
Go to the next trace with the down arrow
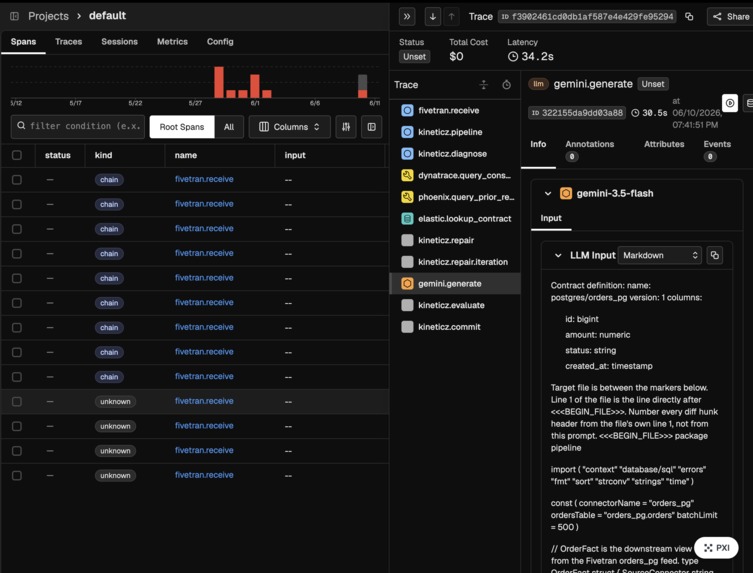tap(433, 17)
